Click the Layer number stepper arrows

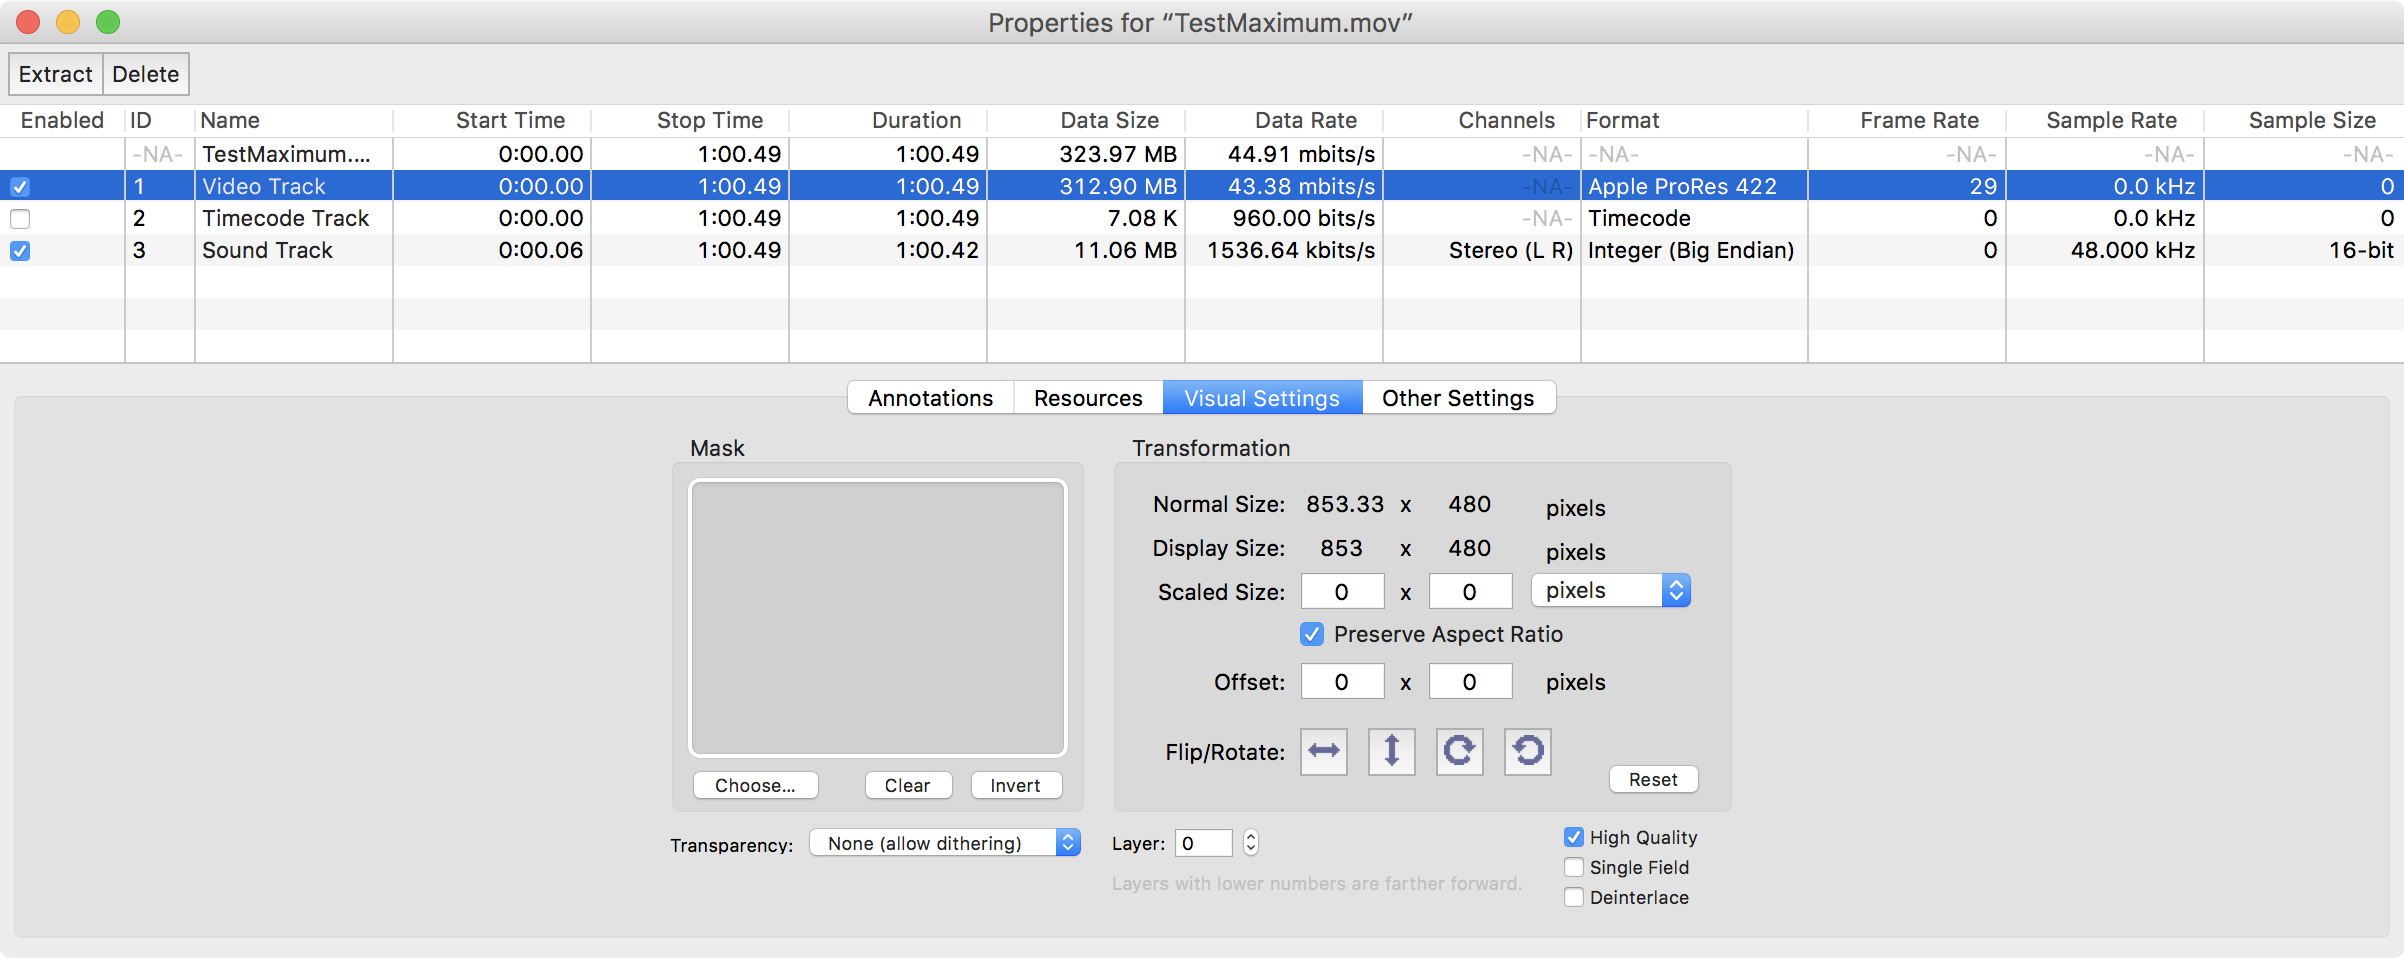coord(1250,843)
